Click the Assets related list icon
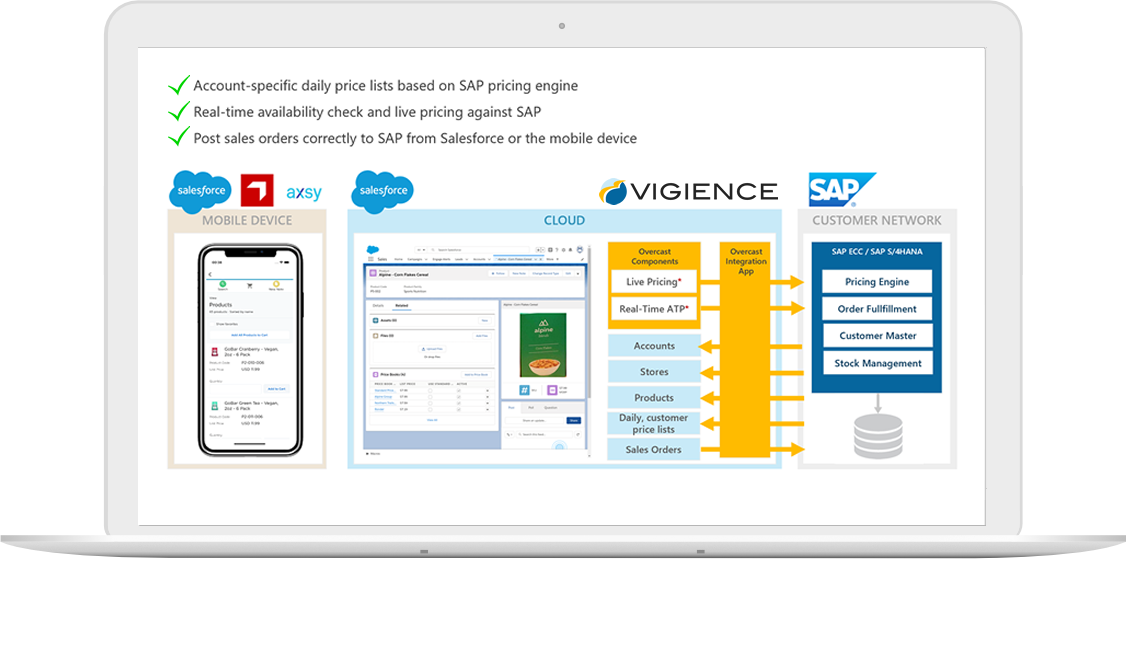Viewport: 1126px width, 650px height. [x=376, y=320]
